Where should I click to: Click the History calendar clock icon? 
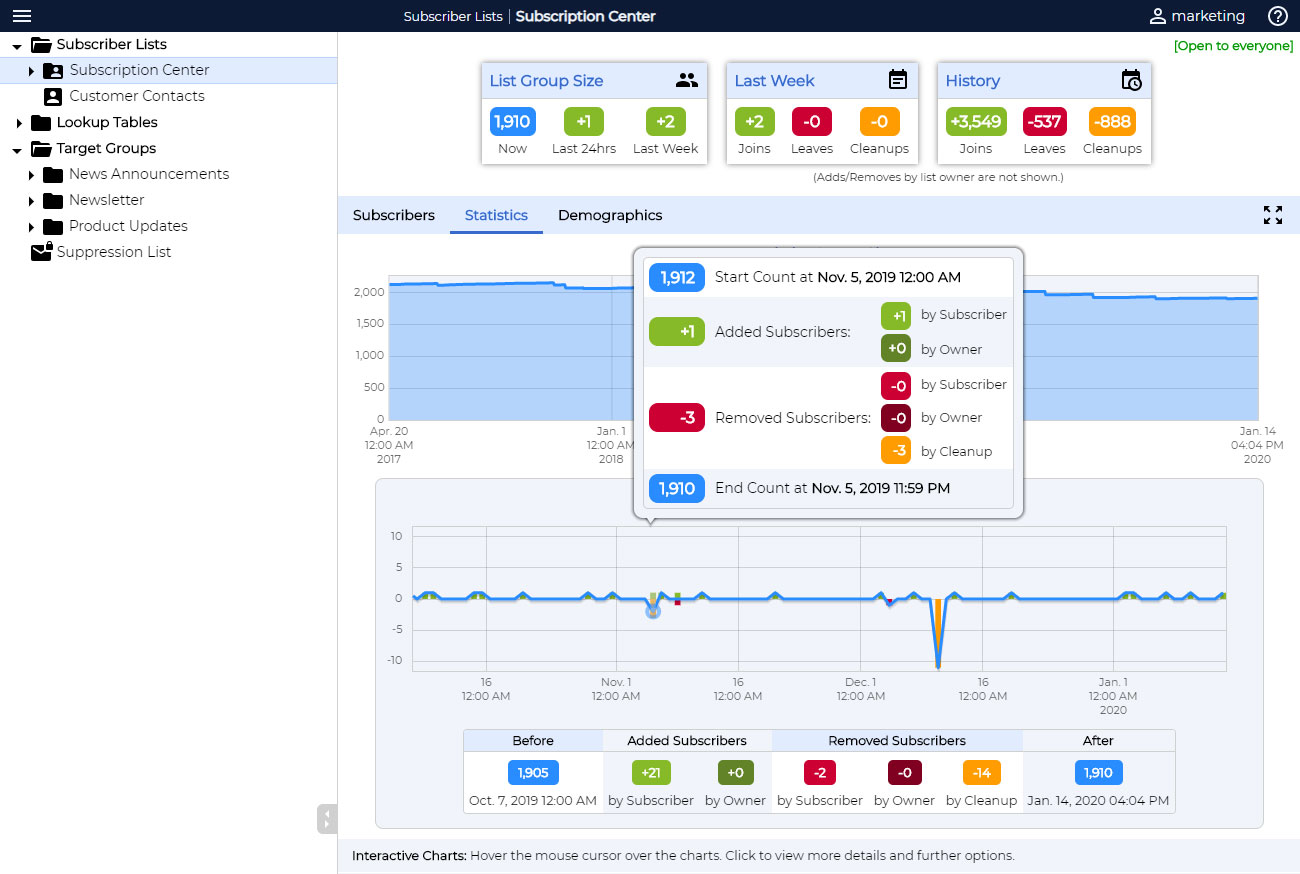click(x=1131, y=81)
